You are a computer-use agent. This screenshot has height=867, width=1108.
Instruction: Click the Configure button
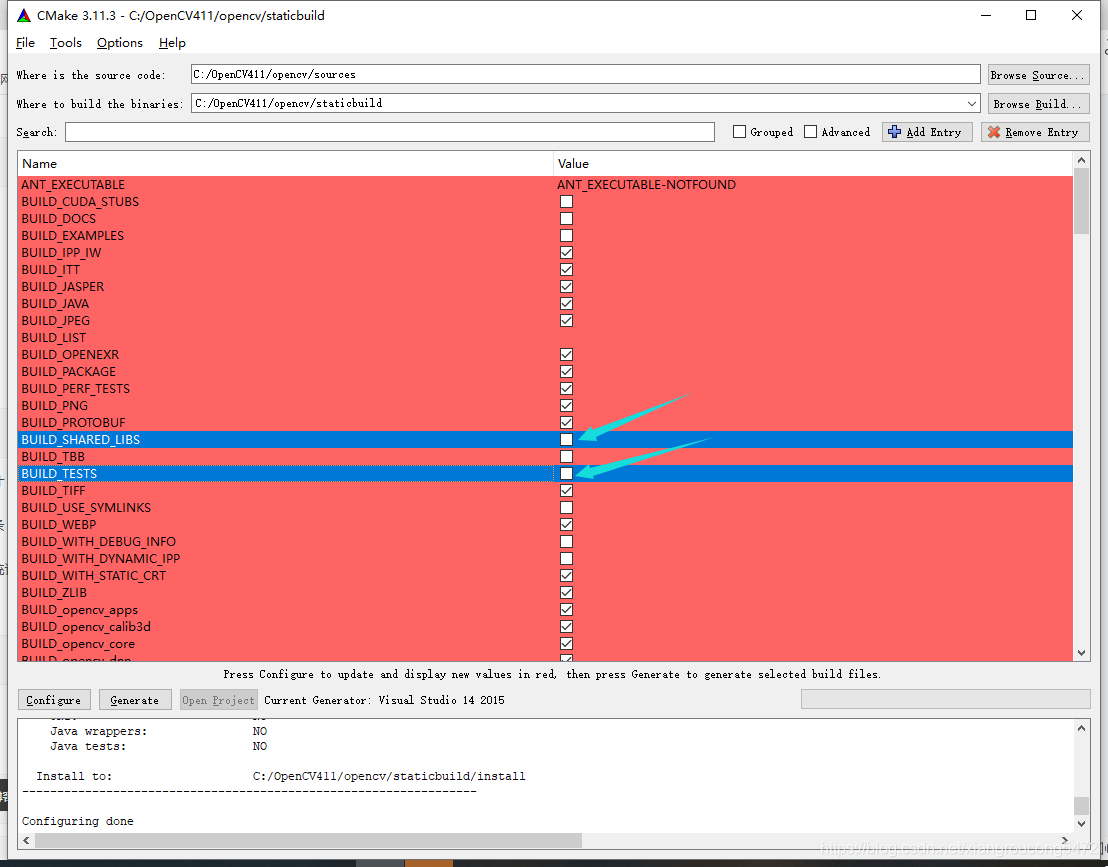click(x=54, y=700)
